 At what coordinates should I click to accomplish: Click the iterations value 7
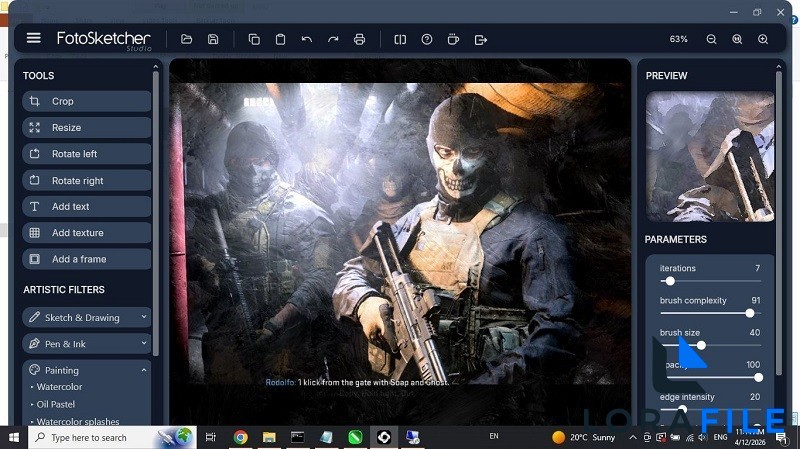757,268
